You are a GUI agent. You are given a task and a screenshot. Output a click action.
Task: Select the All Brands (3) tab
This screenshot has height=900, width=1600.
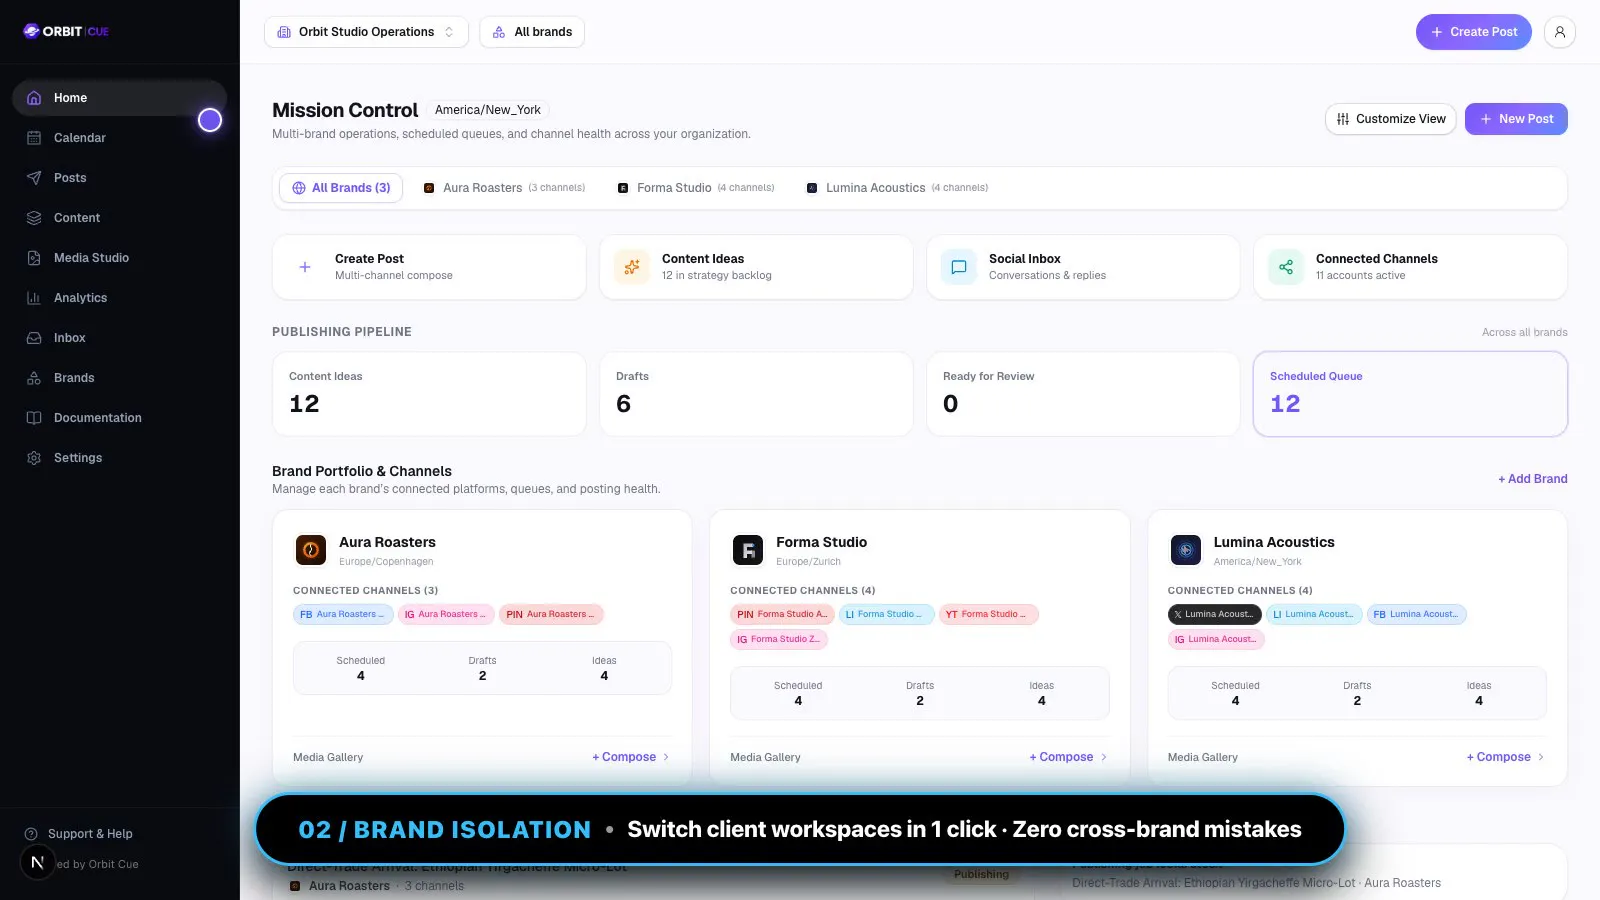coord(341,188)
